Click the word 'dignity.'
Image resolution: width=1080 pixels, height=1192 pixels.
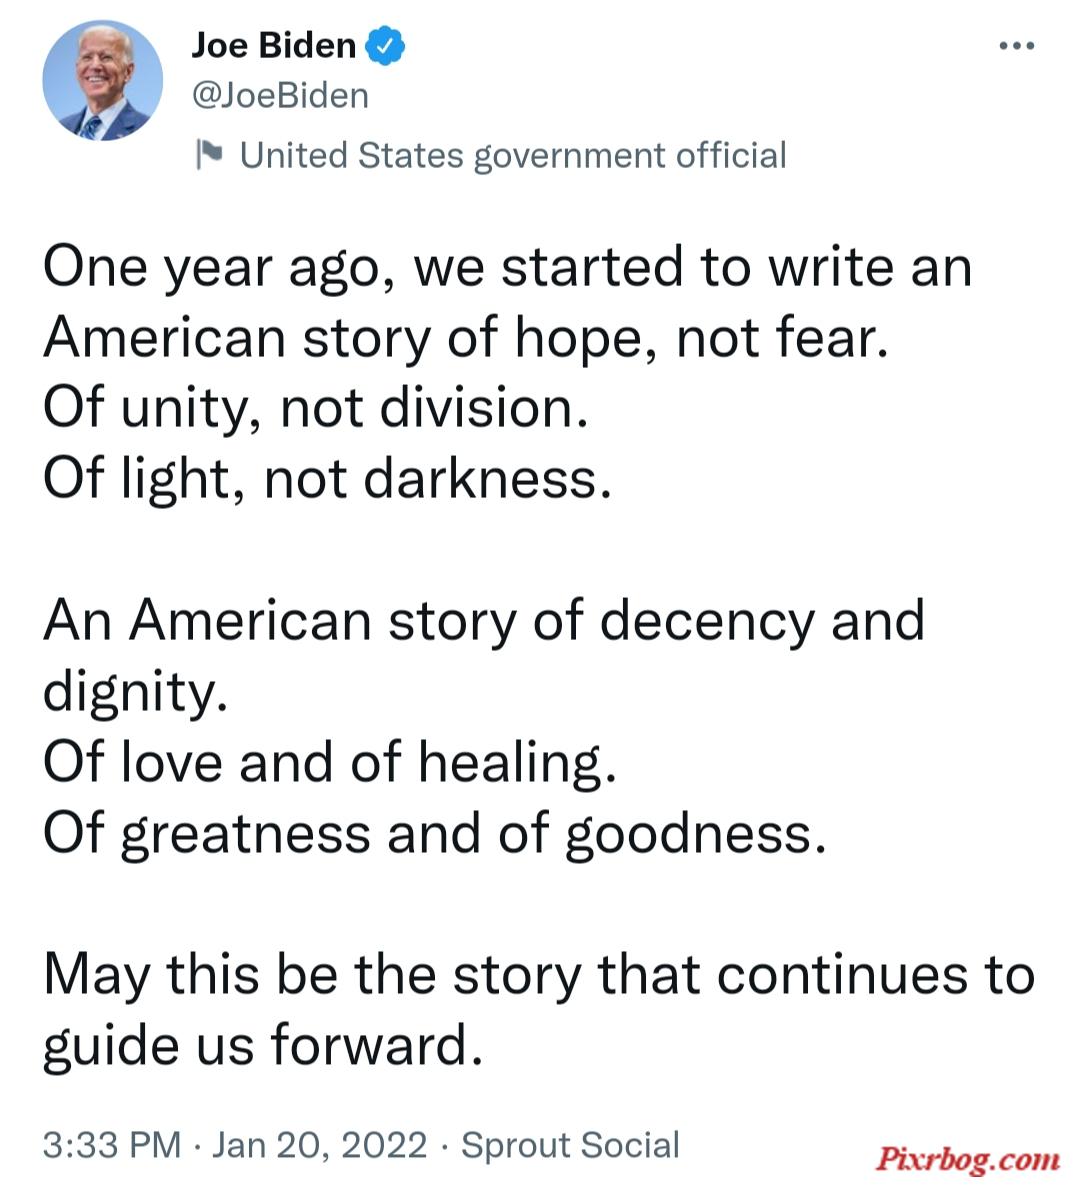(135, 693)
